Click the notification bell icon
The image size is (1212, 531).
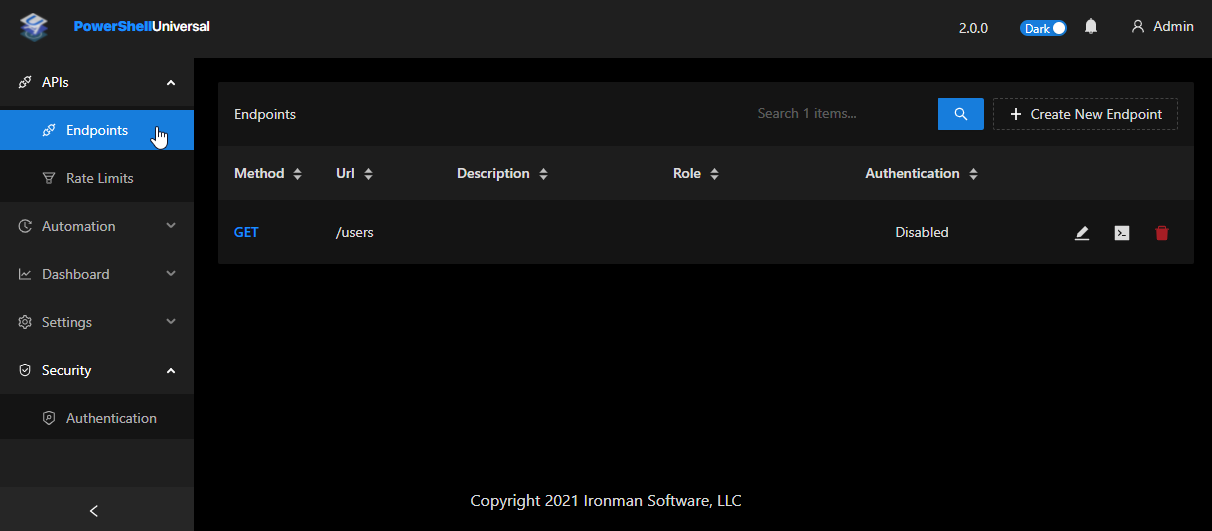(1091, 27)
